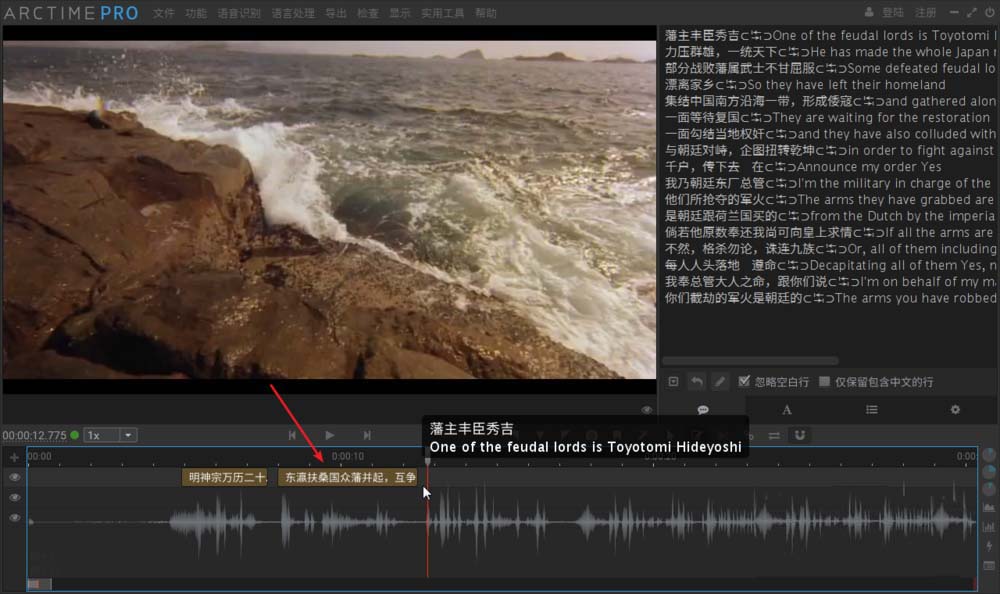The width and height of the screenshot is (1000, 594).
Task: Select the line 藩主丰臣秀吉 in text panel
Action: (x=830, y=36)
